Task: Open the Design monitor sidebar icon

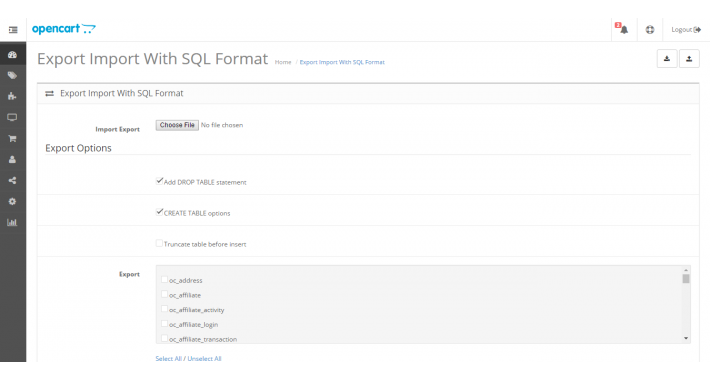Action: (x=13, y=118)
